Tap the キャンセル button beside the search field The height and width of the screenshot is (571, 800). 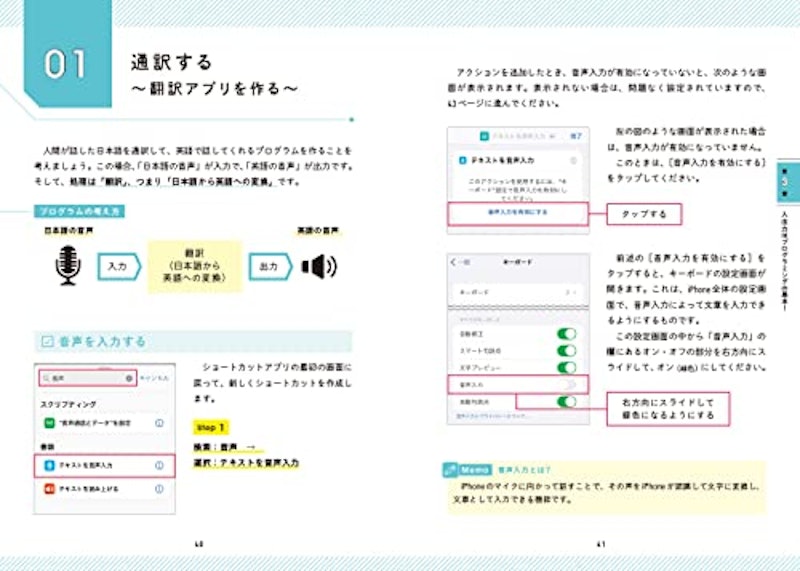(x=154, y=378)
